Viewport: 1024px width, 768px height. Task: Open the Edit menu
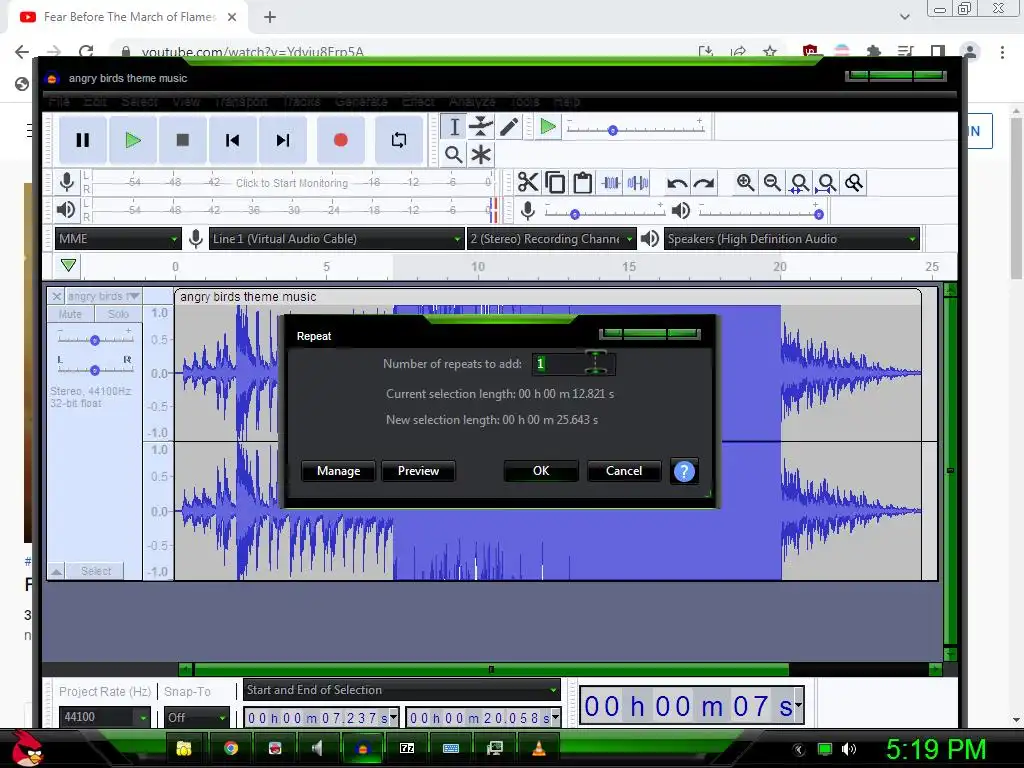click(x=95, y=101)
